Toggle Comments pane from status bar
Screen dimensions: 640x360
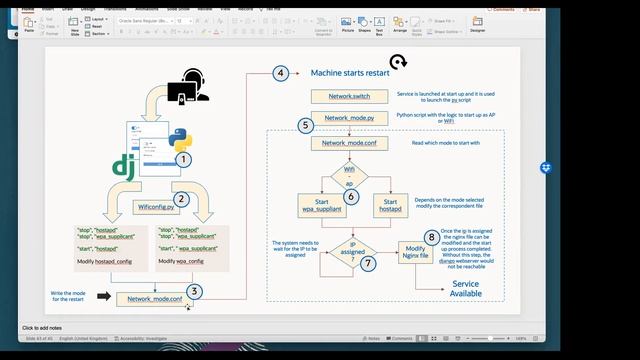coord(400,338)
